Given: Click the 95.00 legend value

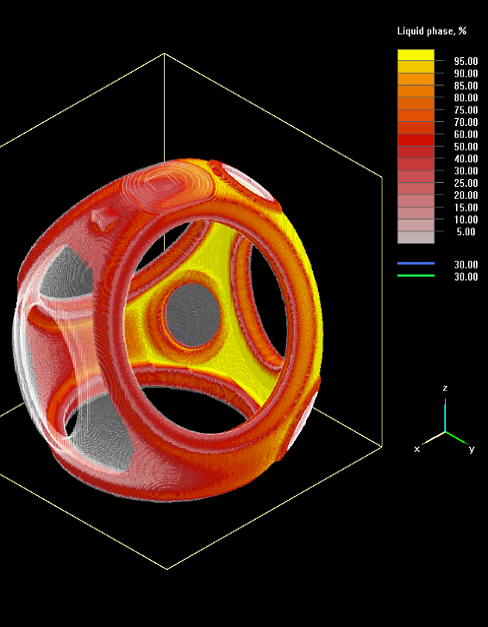Looking at the screenshot, I should [x=466, y=61].
